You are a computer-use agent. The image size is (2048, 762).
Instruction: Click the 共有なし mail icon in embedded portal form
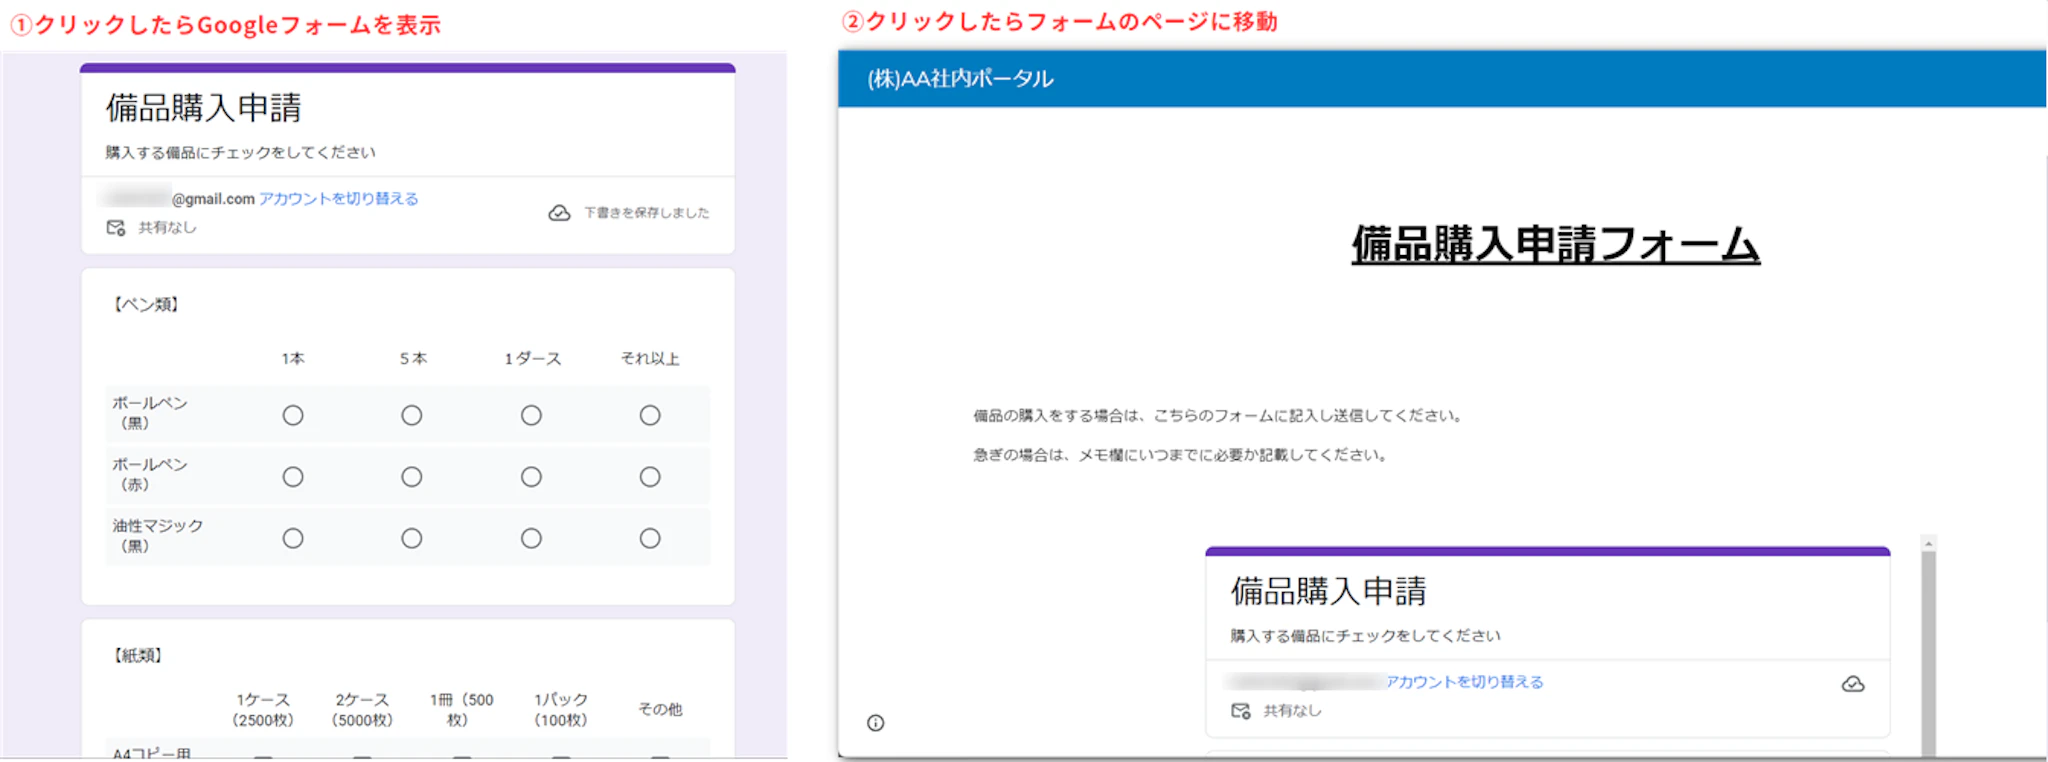(1241, 711)
